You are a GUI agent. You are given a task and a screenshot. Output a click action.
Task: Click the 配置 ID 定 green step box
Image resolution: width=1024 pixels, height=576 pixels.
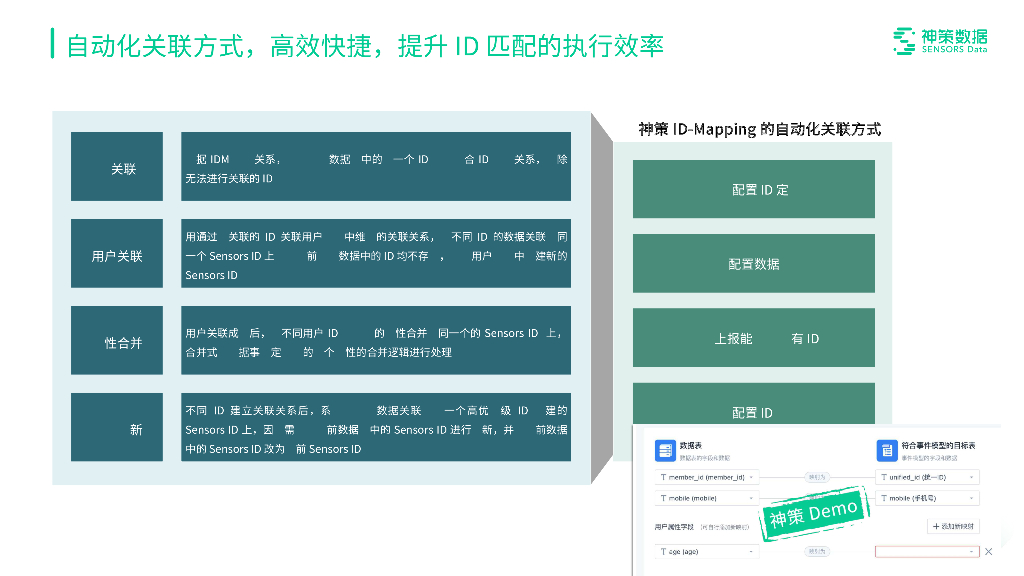coord(754,189)
